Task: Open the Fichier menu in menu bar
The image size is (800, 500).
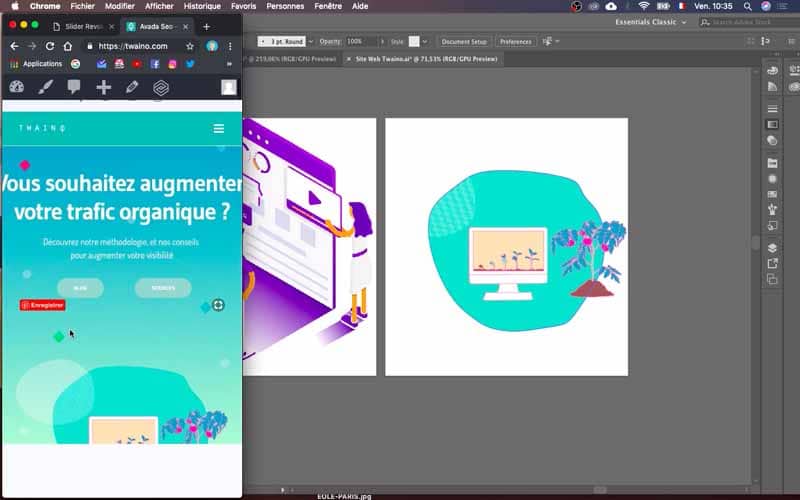Action: (x=82, y=6)
